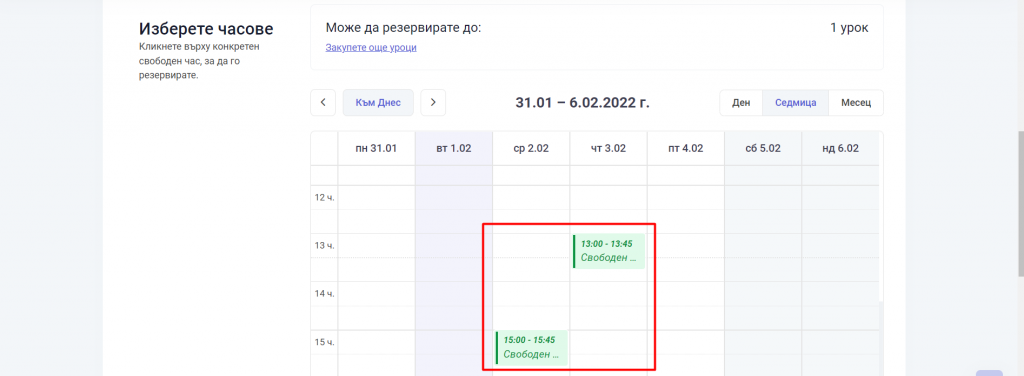Switch to Месец view
The height and width of the screenshot is (376, 1024).
tap(856, 102)
